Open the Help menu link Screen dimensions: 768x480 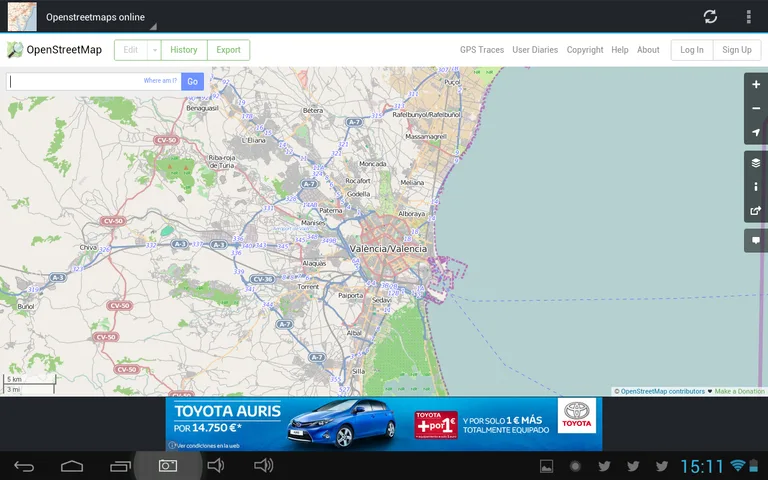coord(620,50)
